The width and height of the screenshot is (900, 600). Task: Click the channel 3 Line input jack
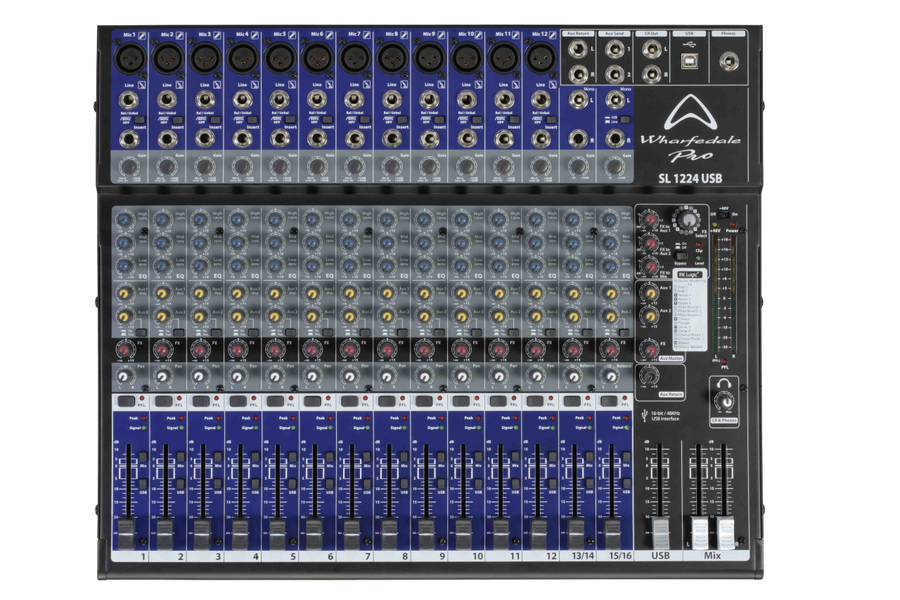coord(205,100)
